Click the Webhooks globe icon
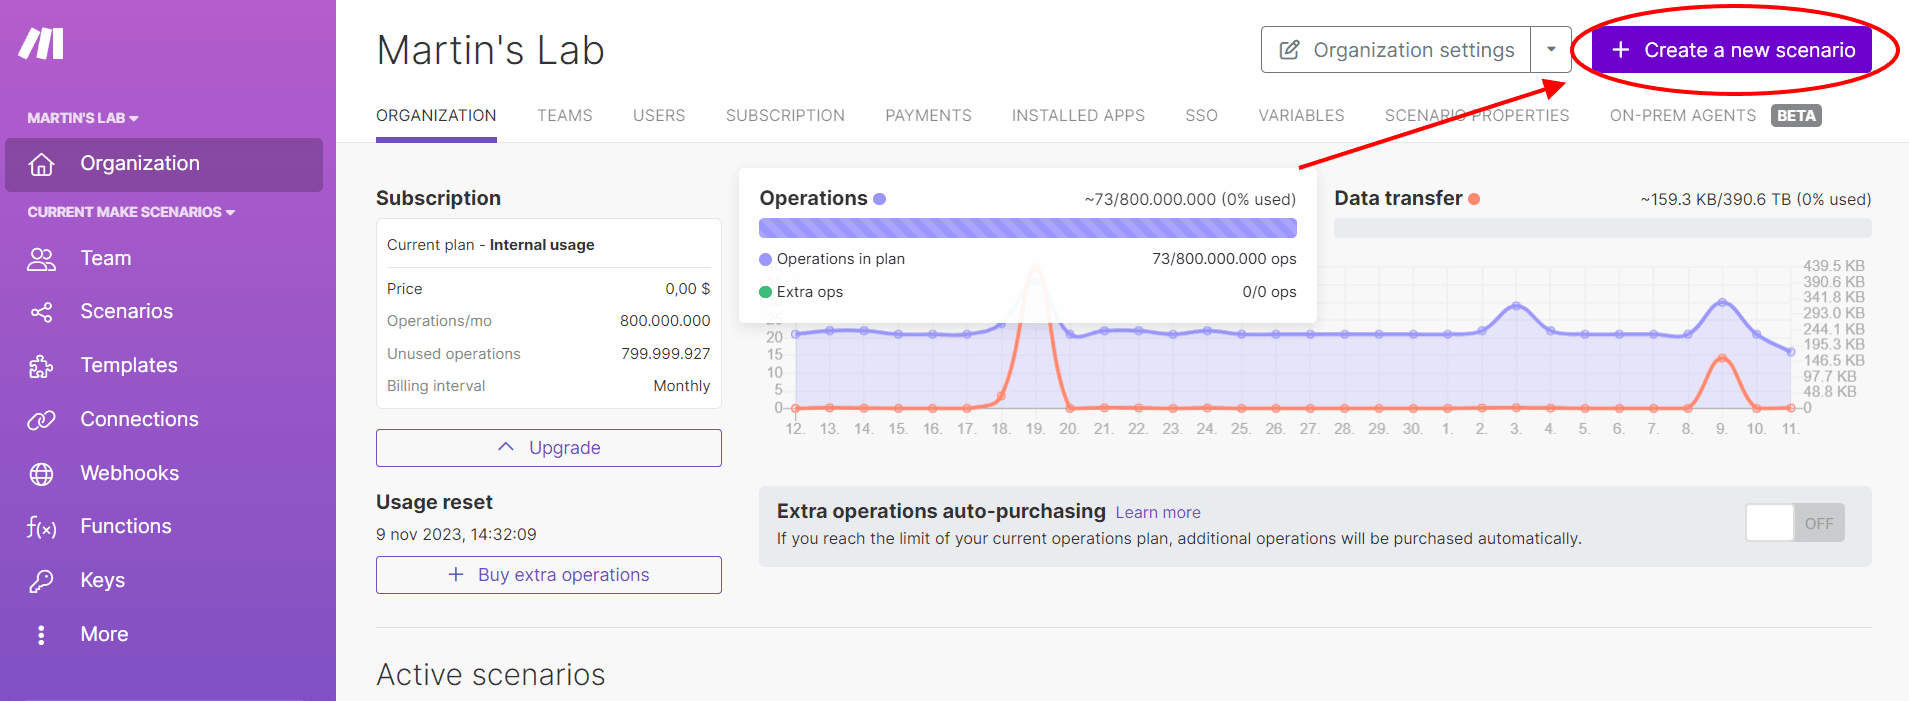Image resolution: width=1909 pixels, height=701 pixels. pyautogui.click(x=41, y=474)
